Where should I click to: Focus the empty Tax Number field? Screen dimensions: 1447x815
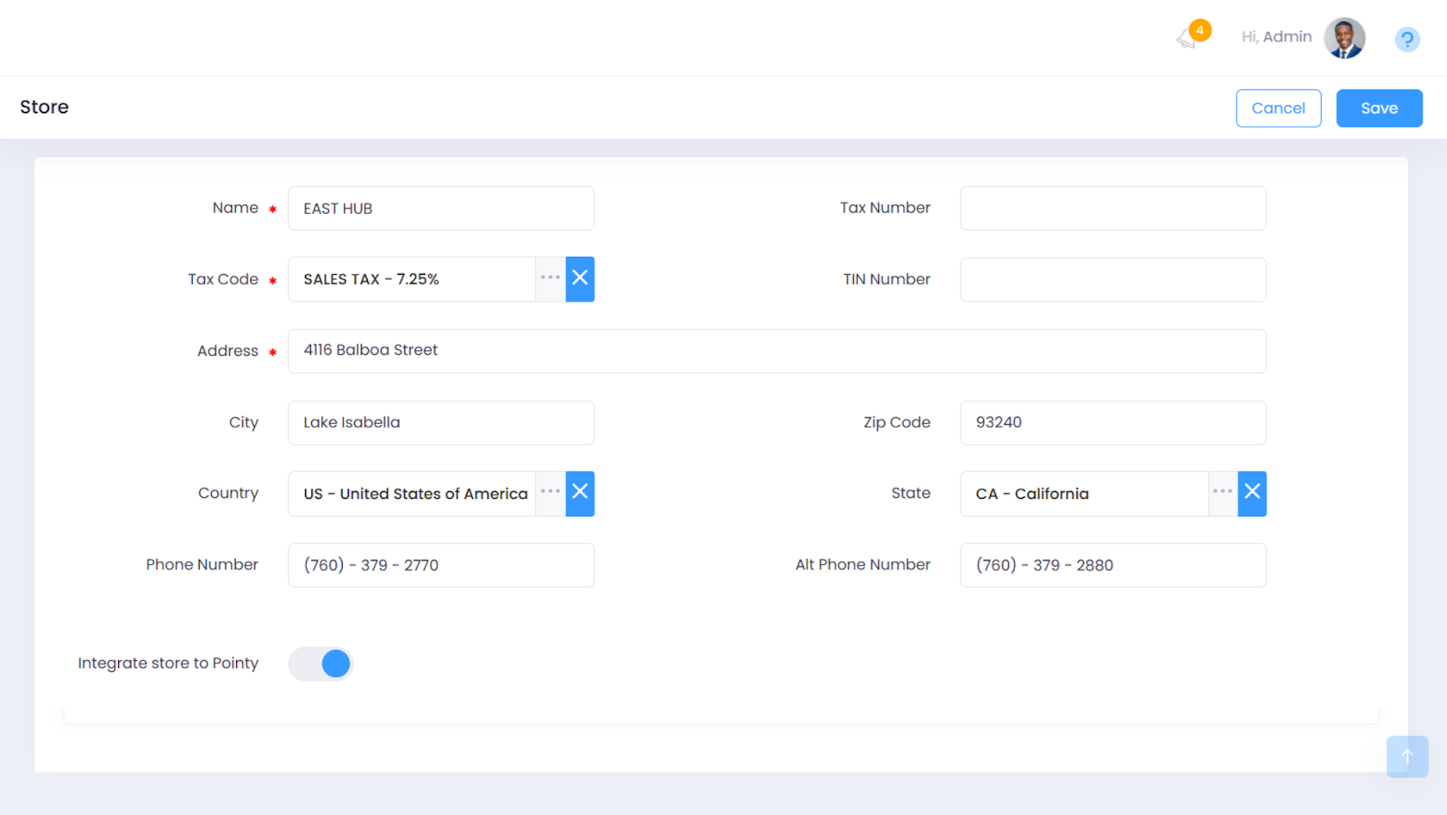click(1112, 208)
